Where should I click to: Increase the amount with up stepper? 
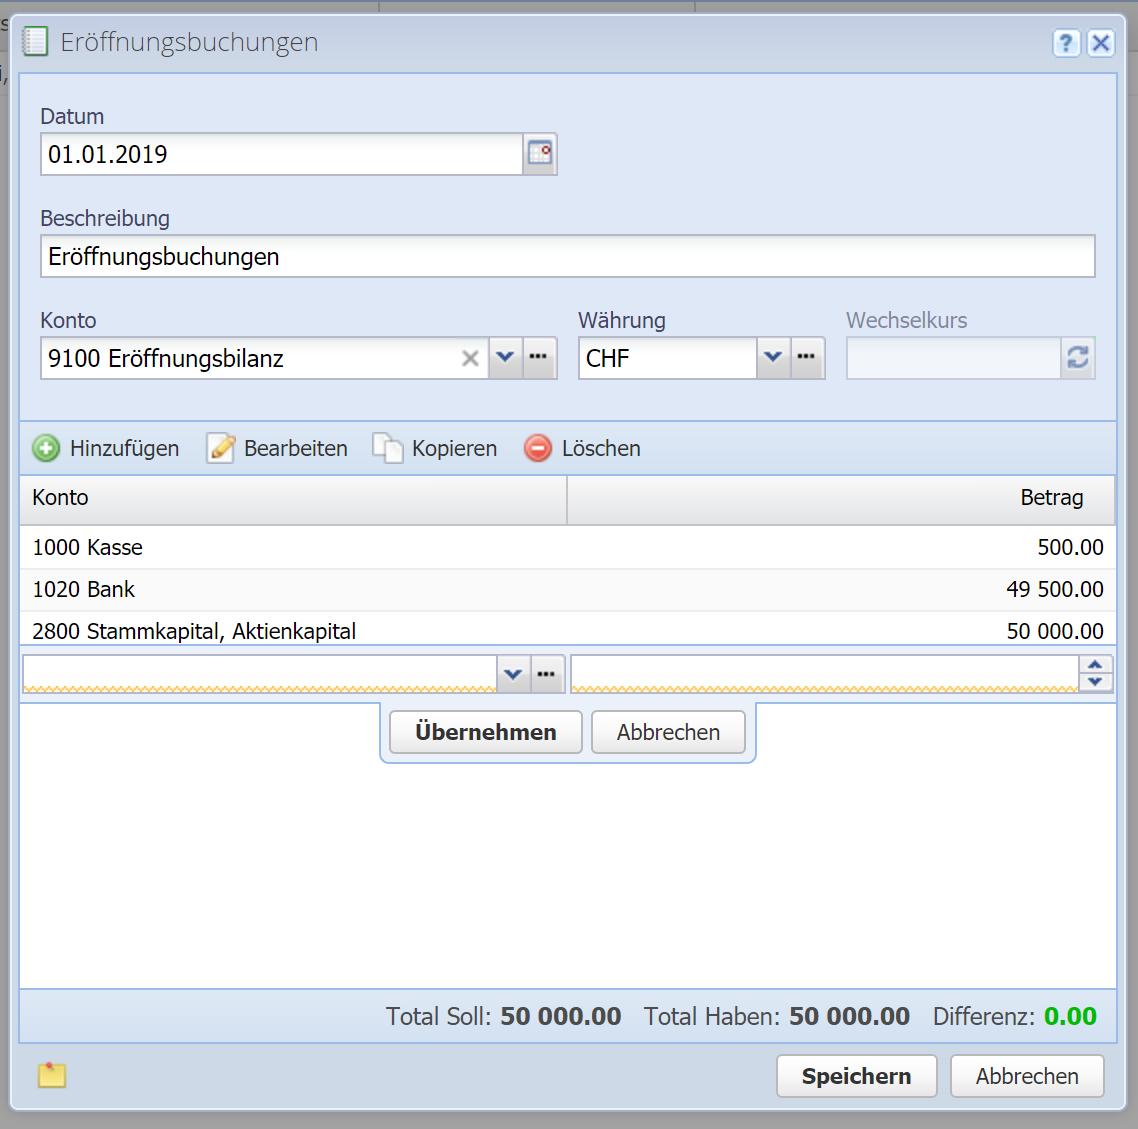pos(1096,665)
